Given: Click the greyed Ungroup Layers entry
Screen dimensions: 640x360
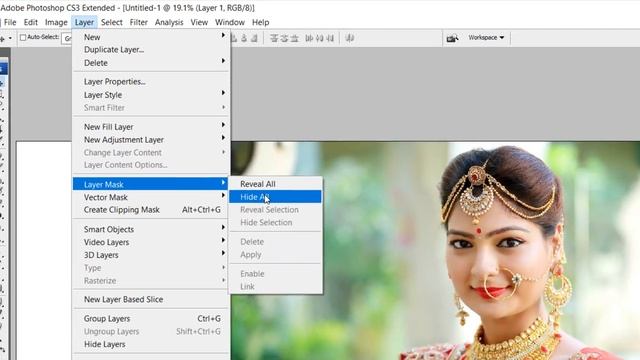Looking at the screenshot, I should [151, 331].
